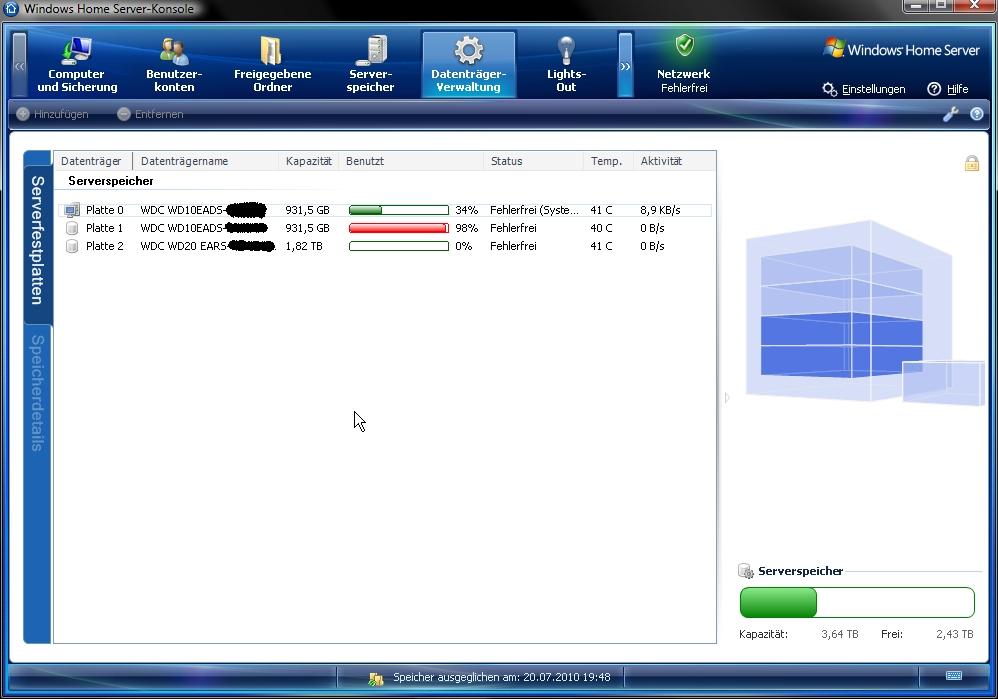The height and width of the screenshot is (699, 998).
Task: Select the Platte 0 row
Action: point(385,210)
